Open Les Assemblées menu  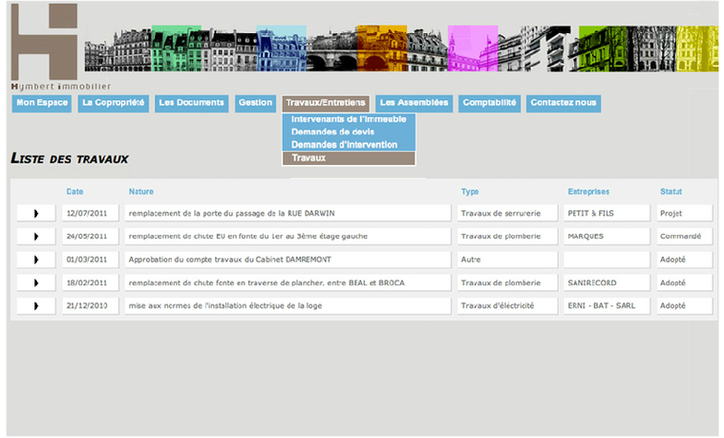414,103
